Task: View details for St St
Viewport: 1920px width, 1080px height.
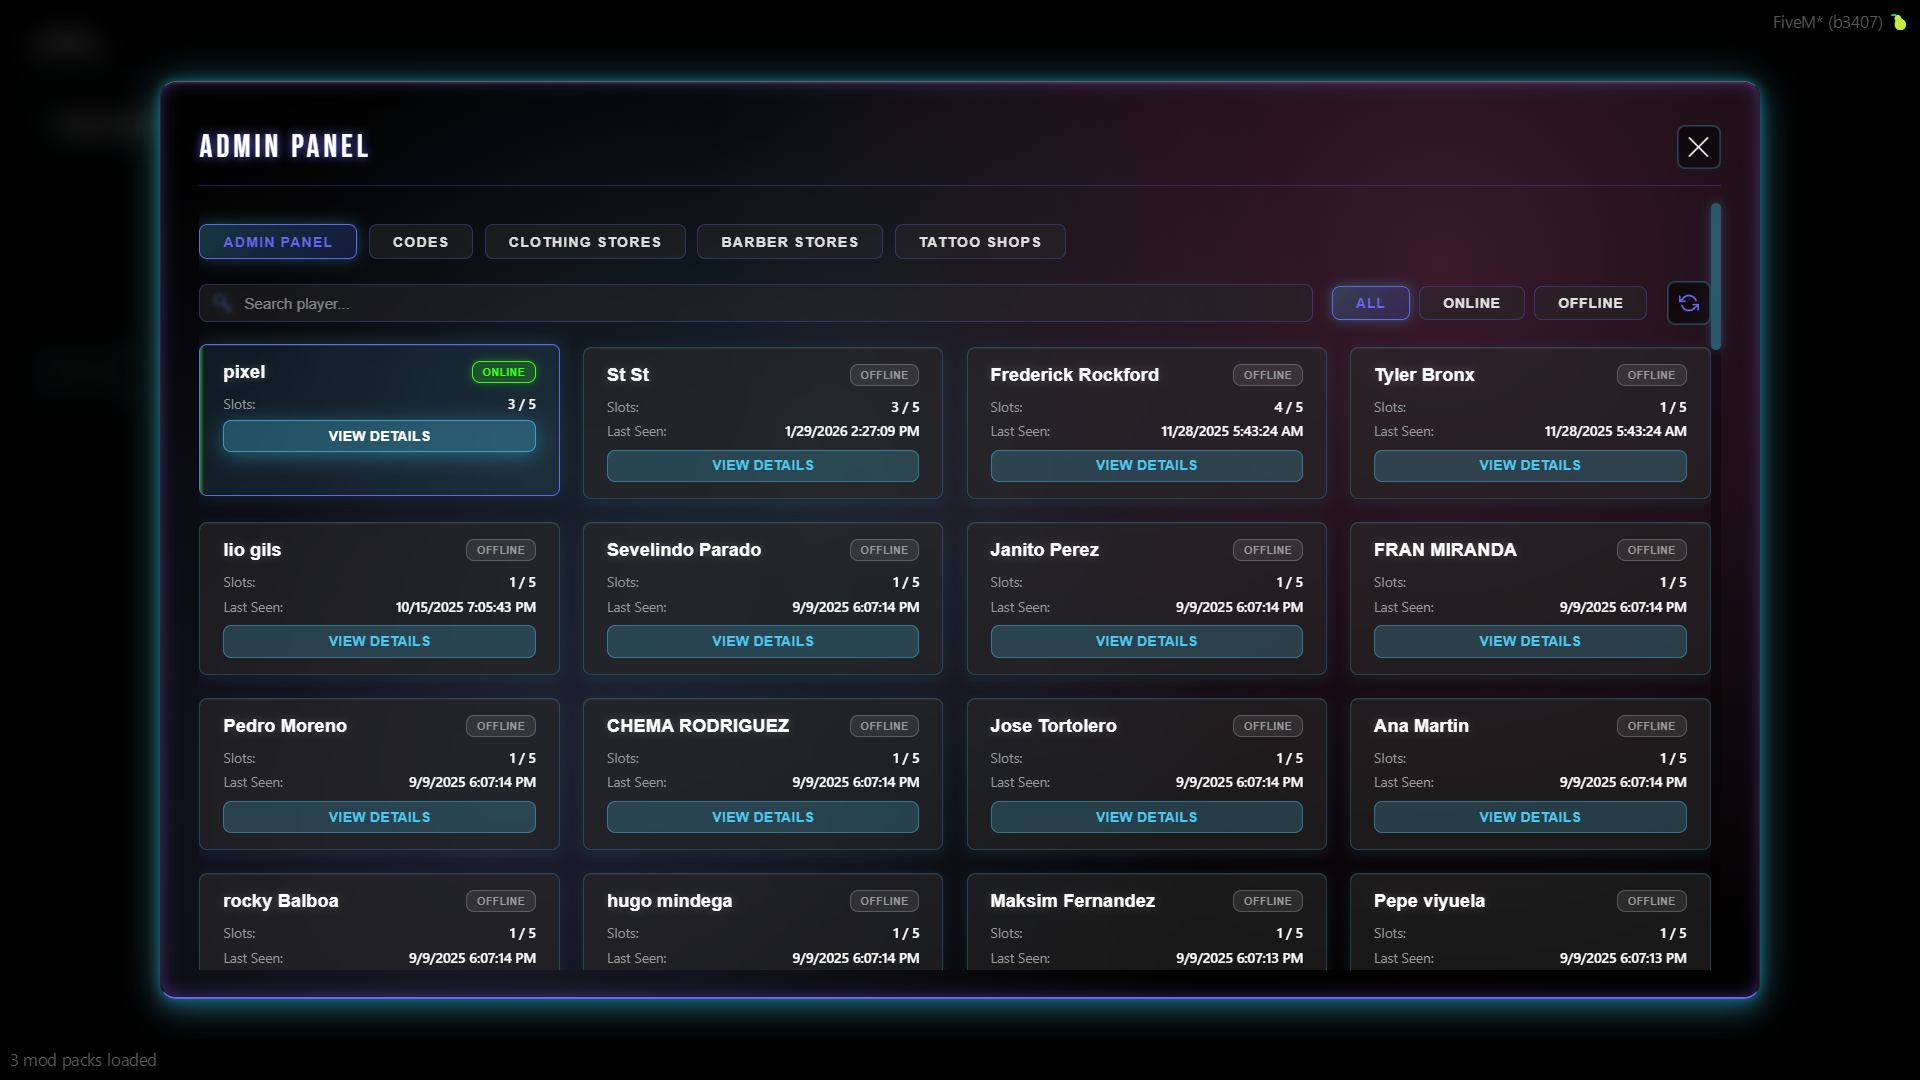Action: coord(763,466)
